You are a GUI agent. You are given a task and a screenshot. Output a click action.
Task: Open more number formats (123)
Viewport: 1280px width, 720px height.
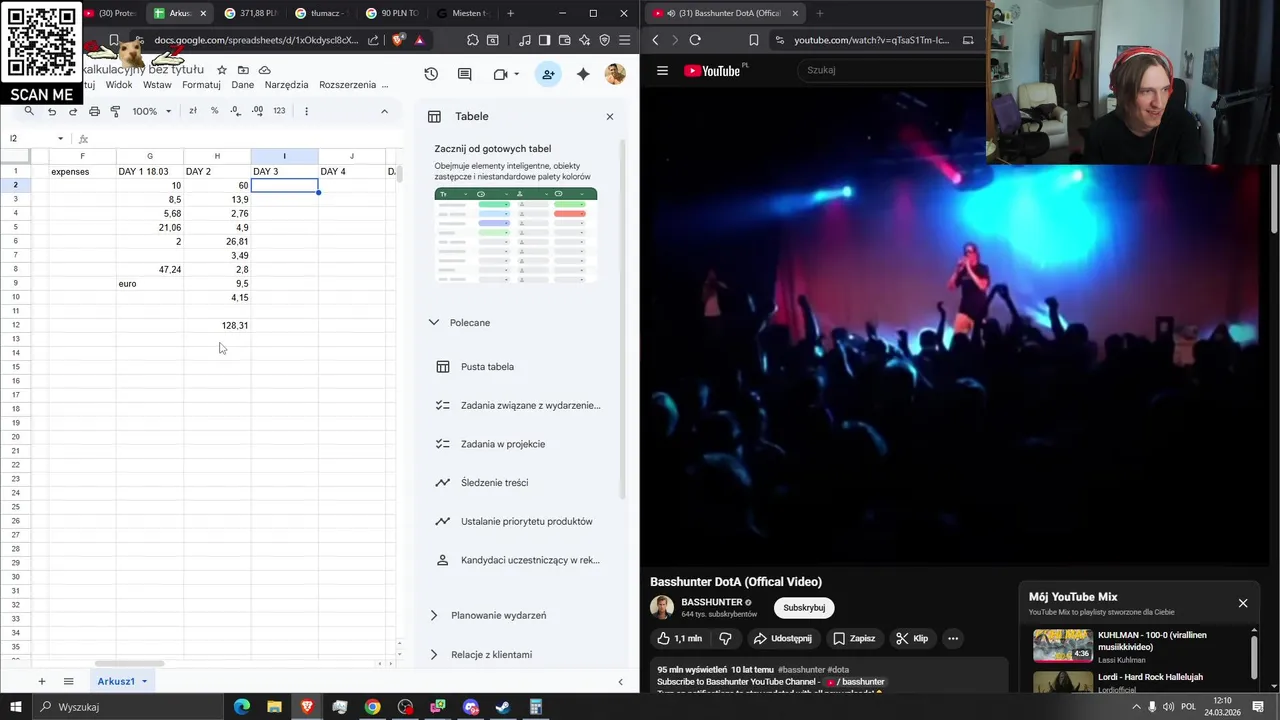coord(279,111)
